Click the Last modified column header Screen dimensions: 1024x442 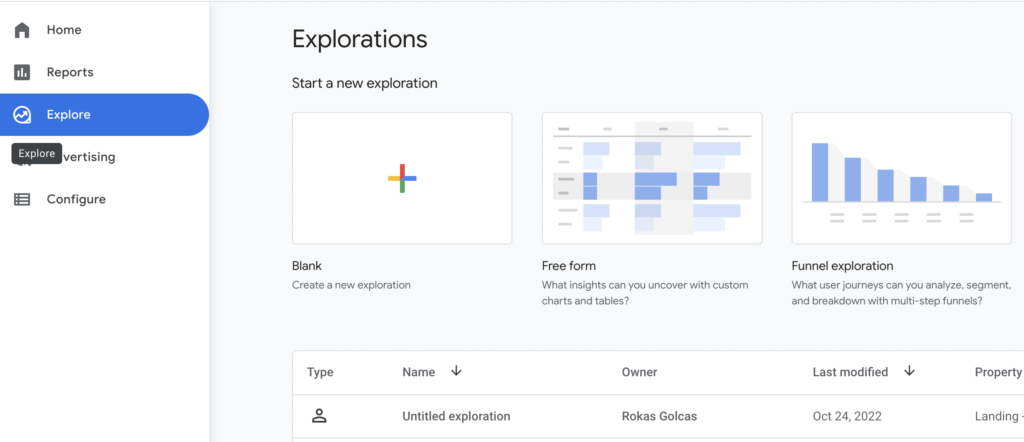[x=850, y=372]
